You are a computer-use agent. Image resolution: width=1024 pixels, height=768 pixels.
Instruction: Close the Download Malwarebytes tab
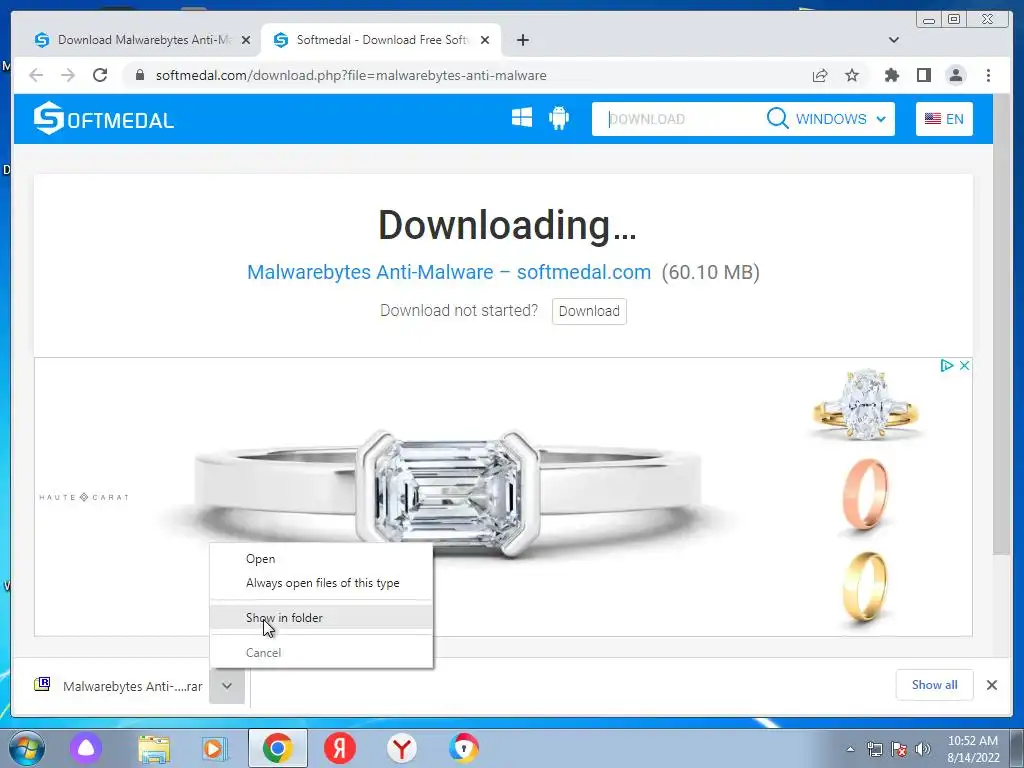click(246, 40)
